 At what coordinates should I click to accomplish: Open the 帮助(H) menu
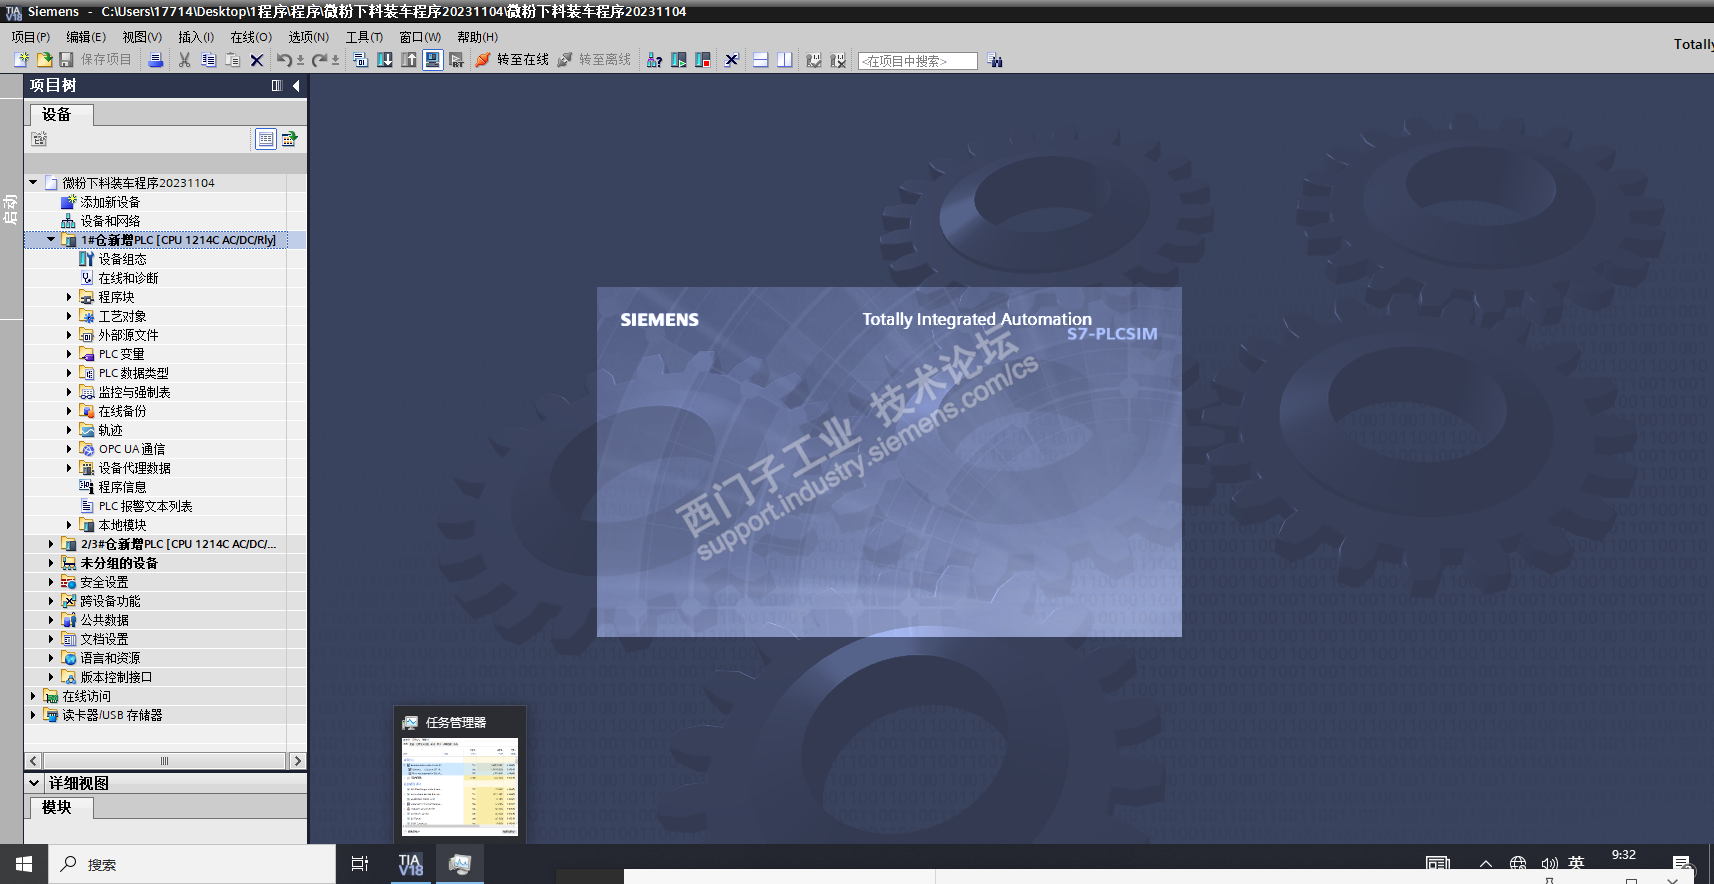click(x=477, y=37)
